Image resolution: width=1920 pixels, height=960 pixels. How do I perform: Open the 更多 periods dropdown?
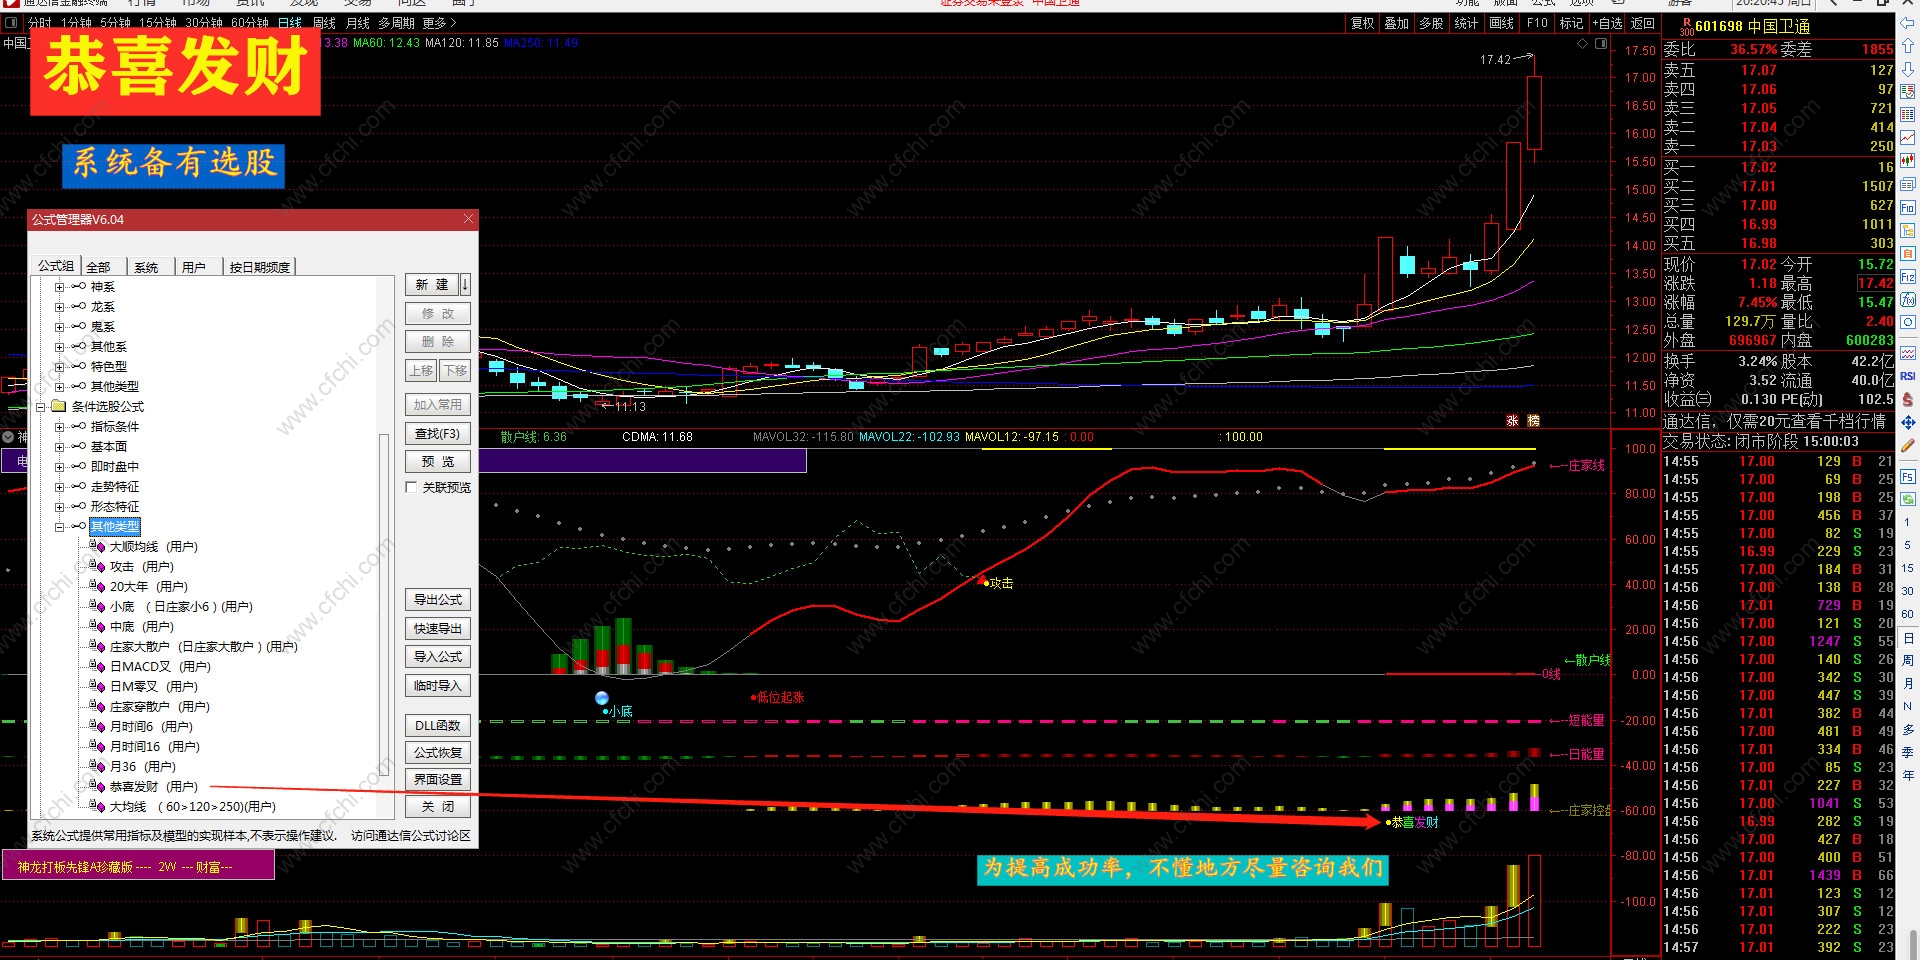pyautogui.click(x=439, y=23)
